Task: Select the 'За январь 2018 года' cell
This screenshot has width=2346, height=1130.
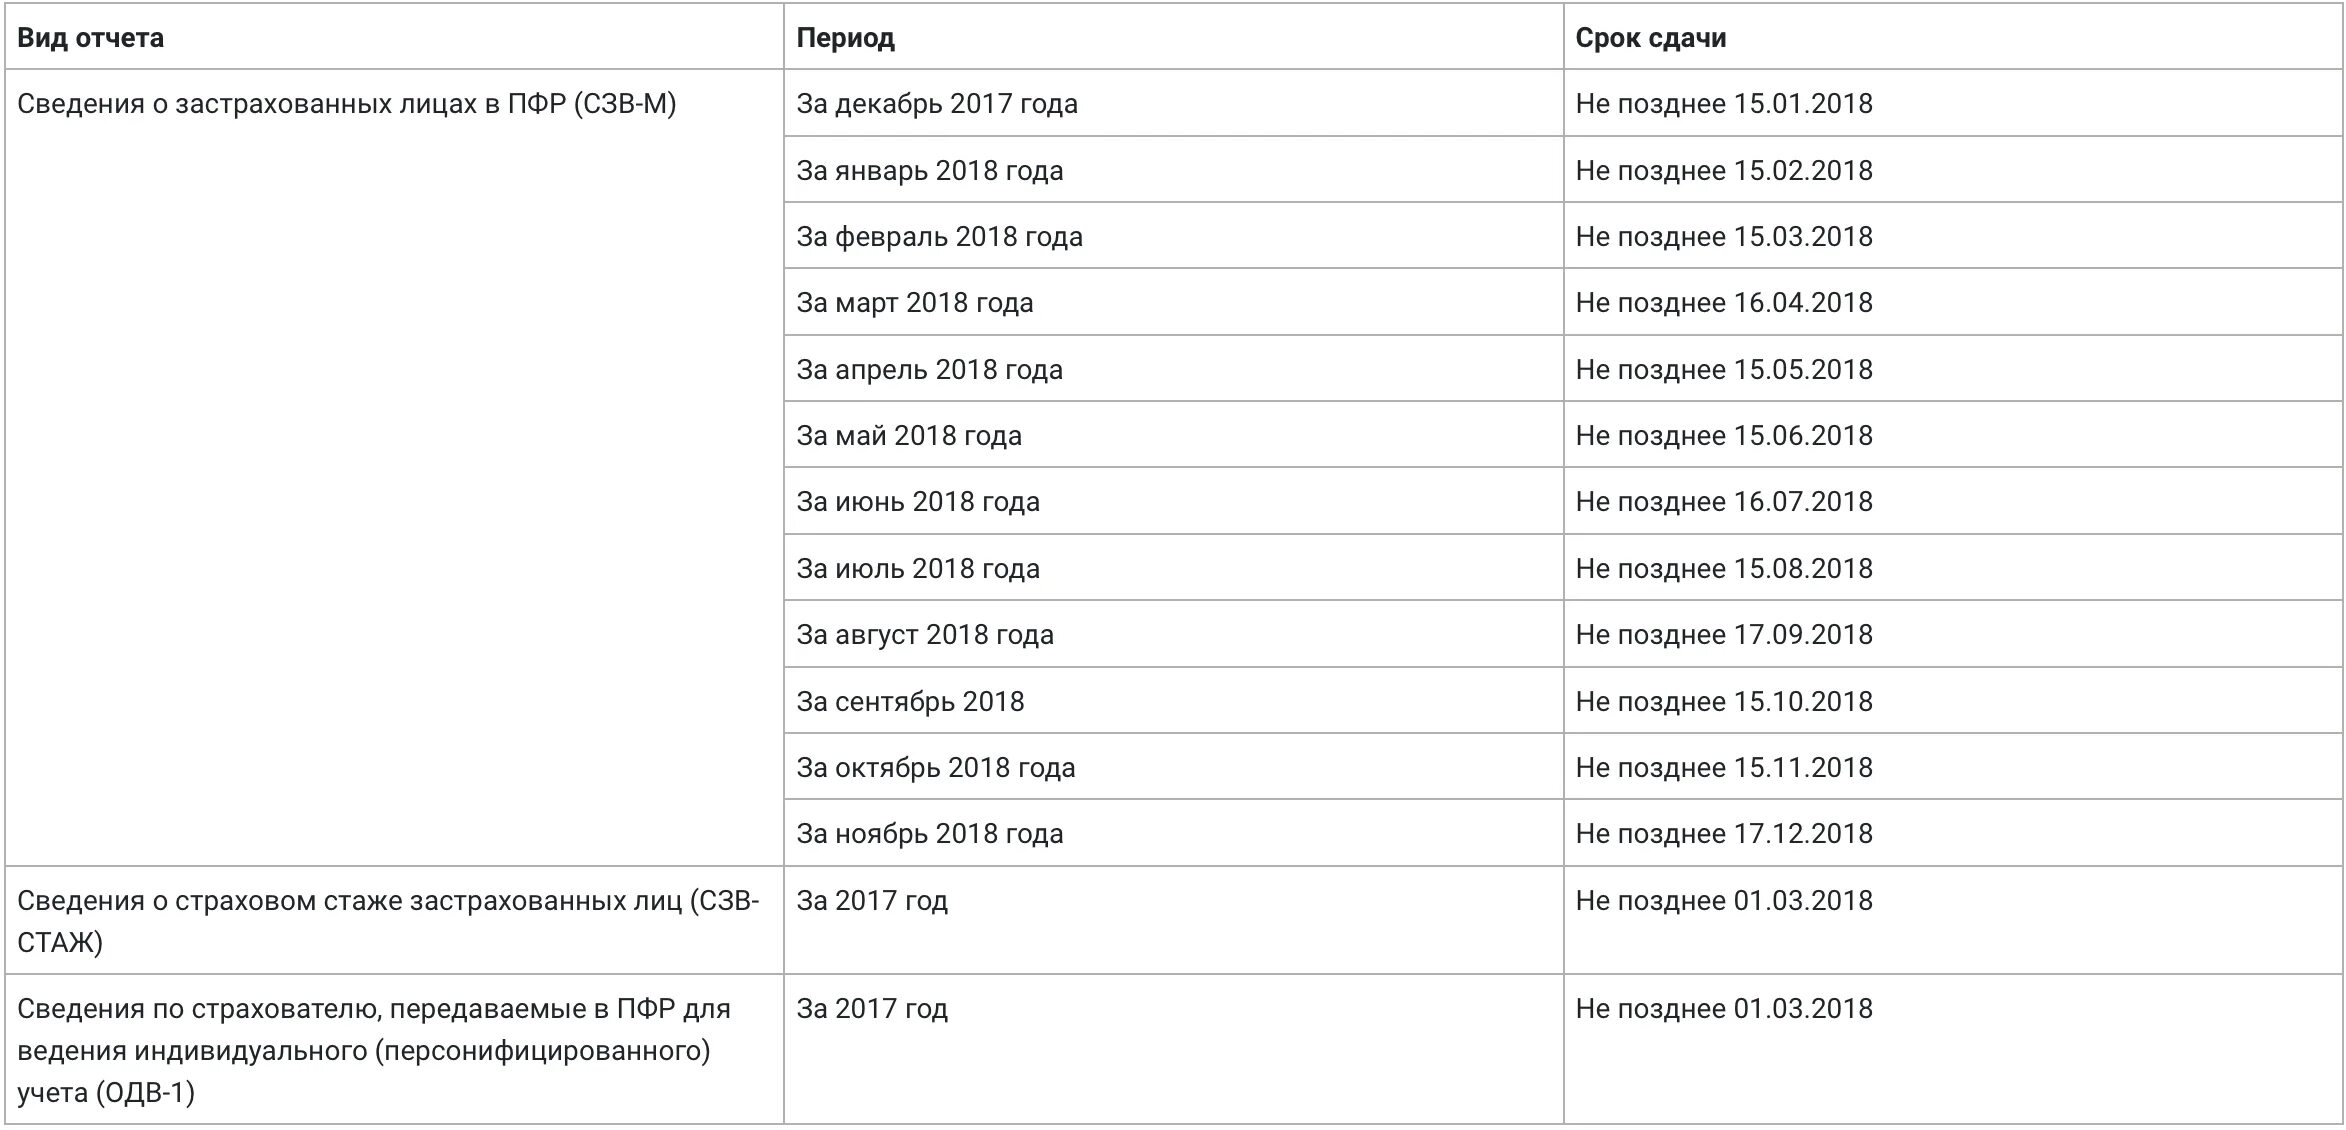Action: [x=1173, y=170]
